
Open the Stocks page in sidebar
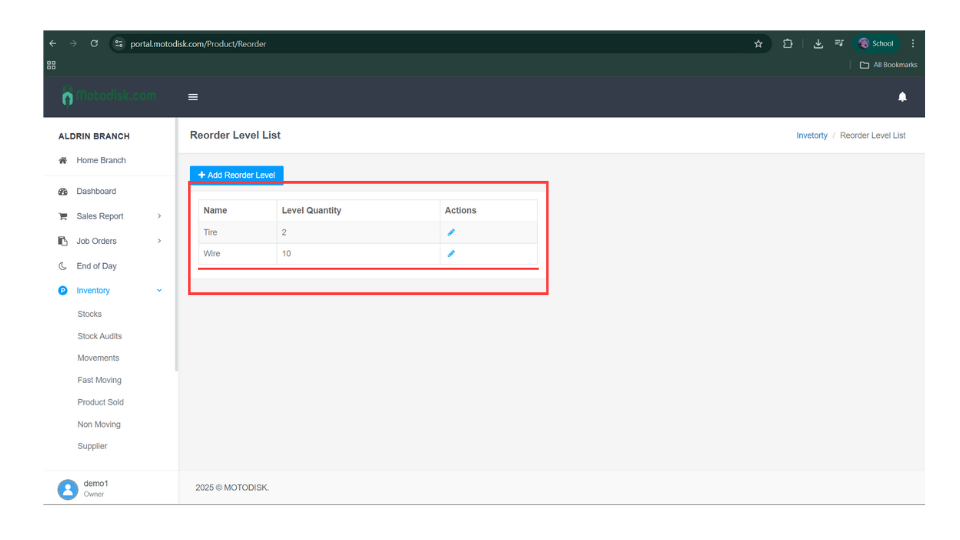pyautogui.click(x=90, y=314)
